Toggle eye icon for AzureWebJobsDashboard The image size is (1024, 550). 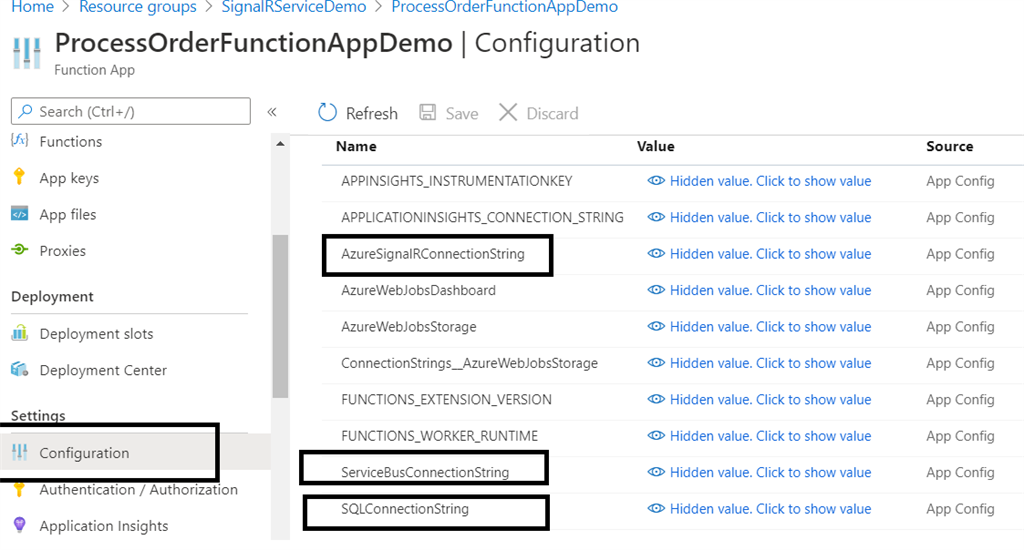tap(656, 290)
